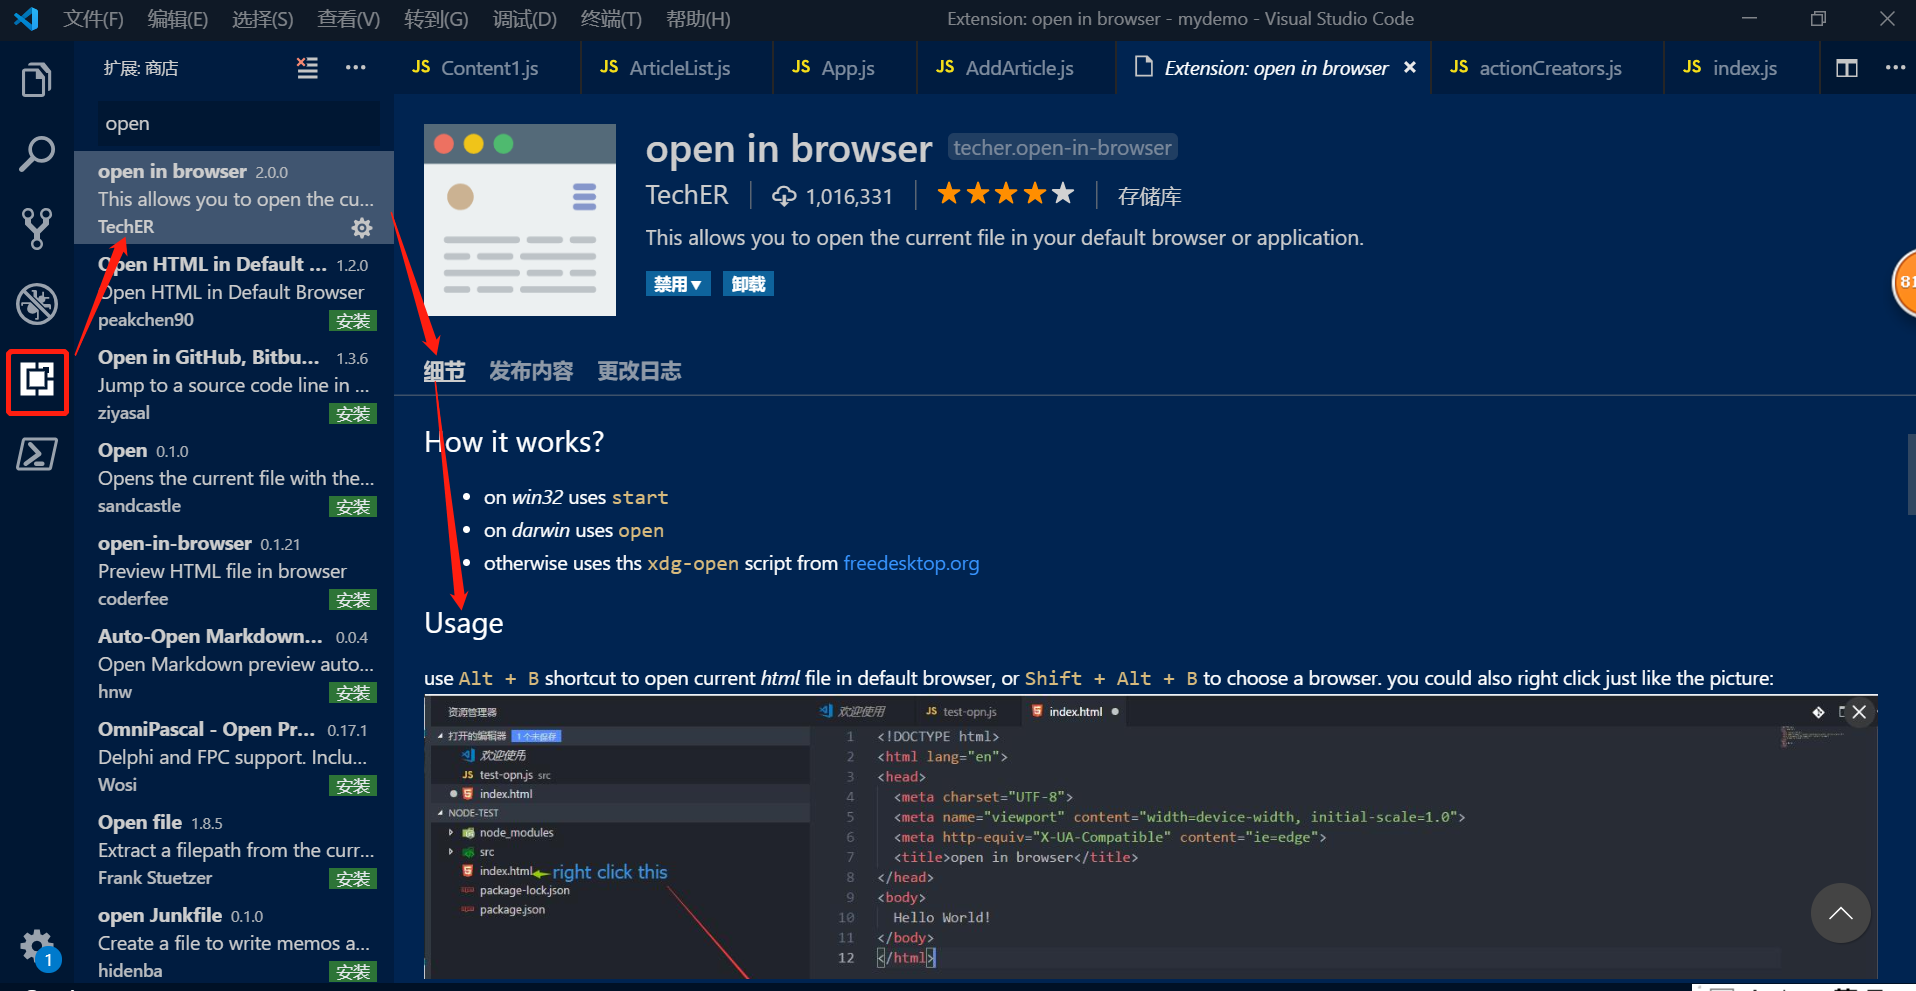1916x991 pixels.
Task: Open extensions sidebar more actions menu
Action: coord(356,68)
